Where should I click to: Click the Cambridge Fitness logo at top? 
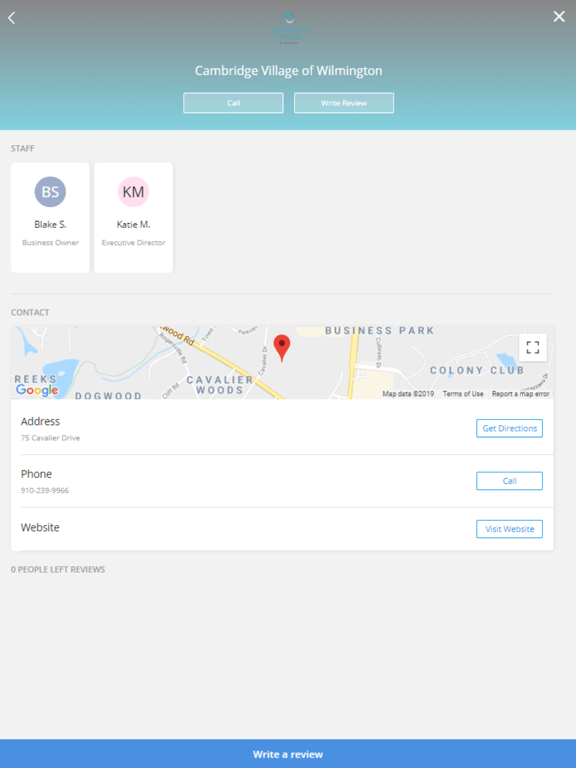[x=288, y=28]
